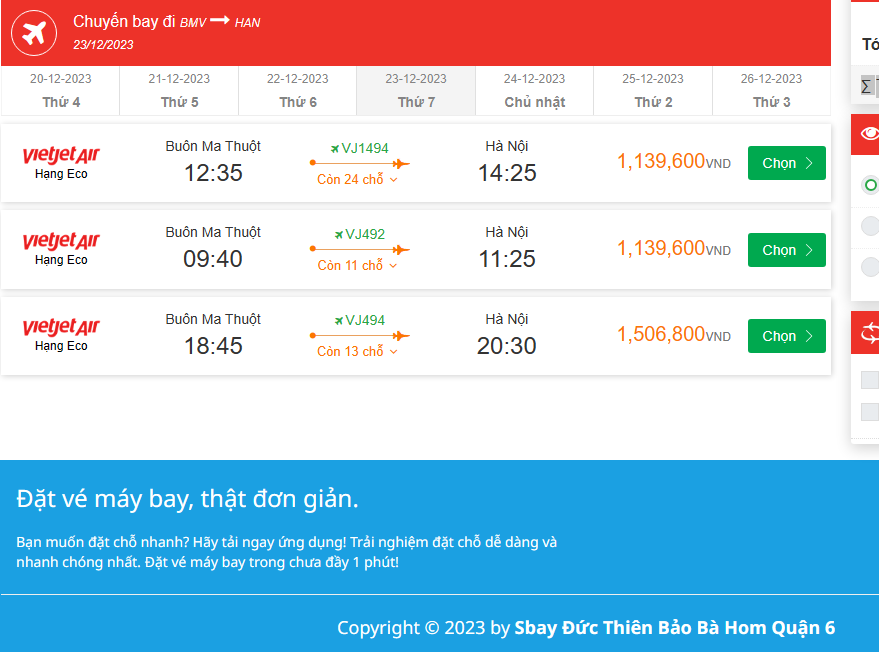
Task: Click the VJ494 flight number
Action: [x=365, y=321]
